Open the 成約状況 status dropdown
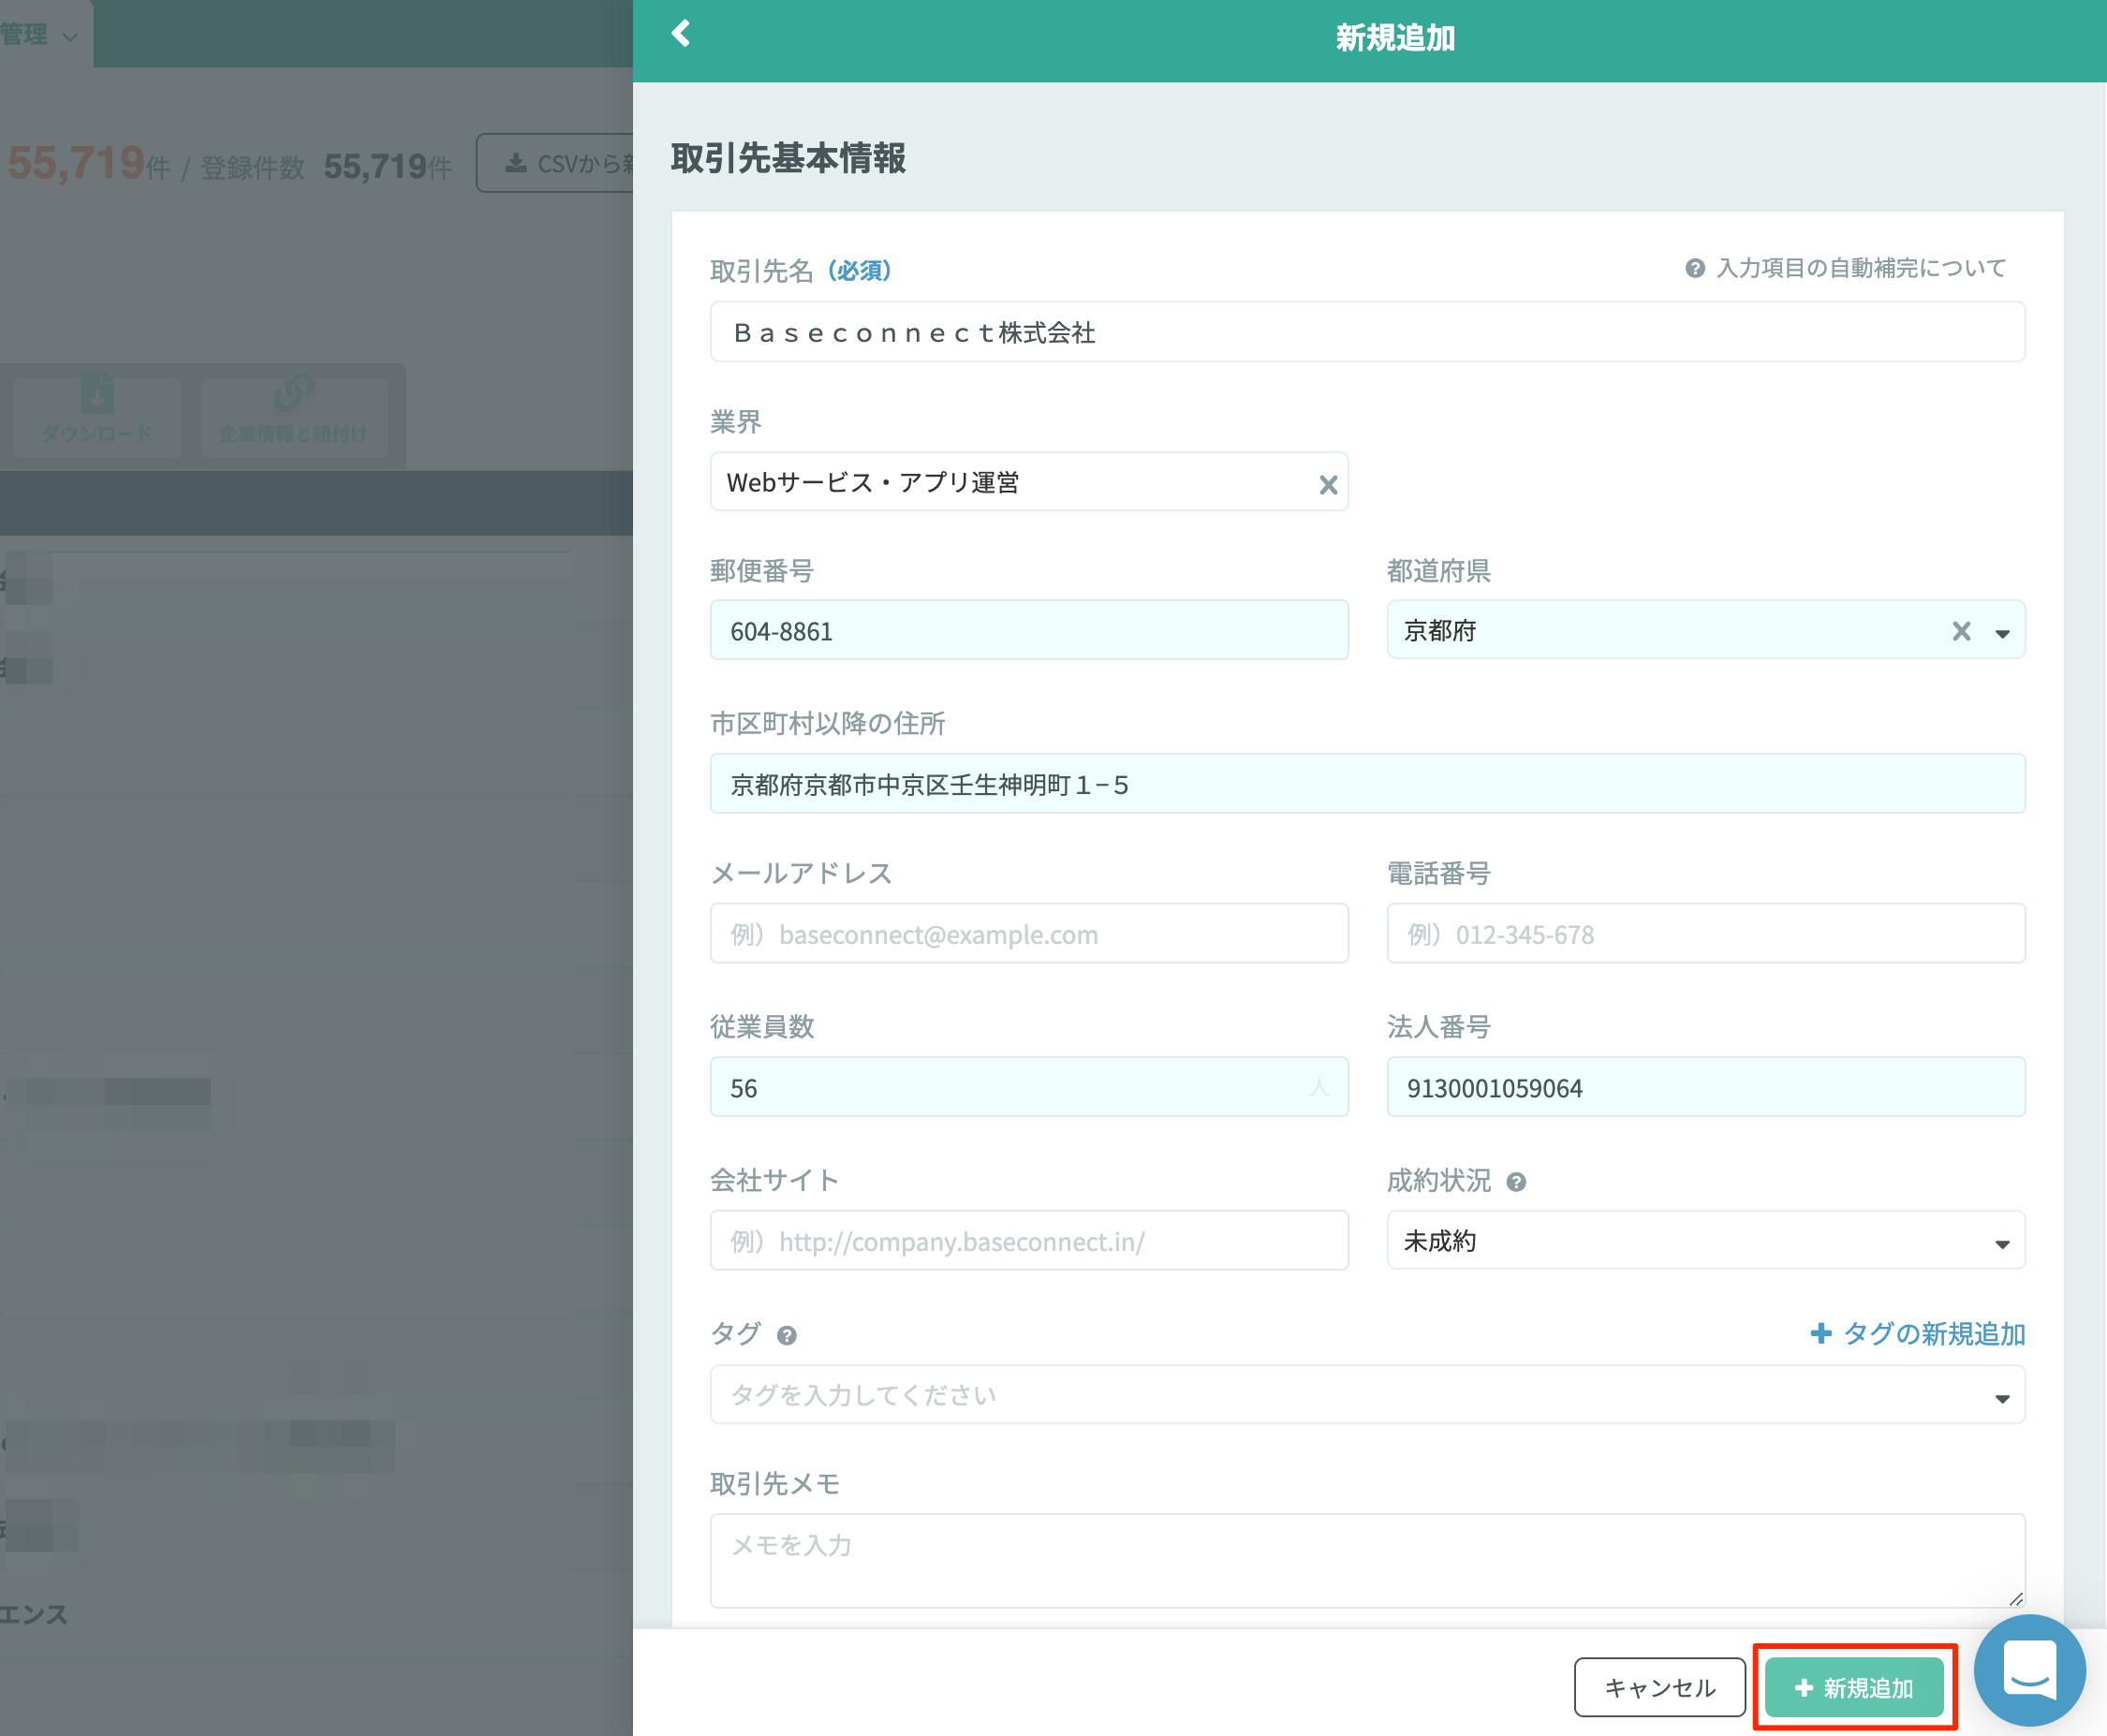This screenshot has height=1736, width=2107. pos(1706,1240)
